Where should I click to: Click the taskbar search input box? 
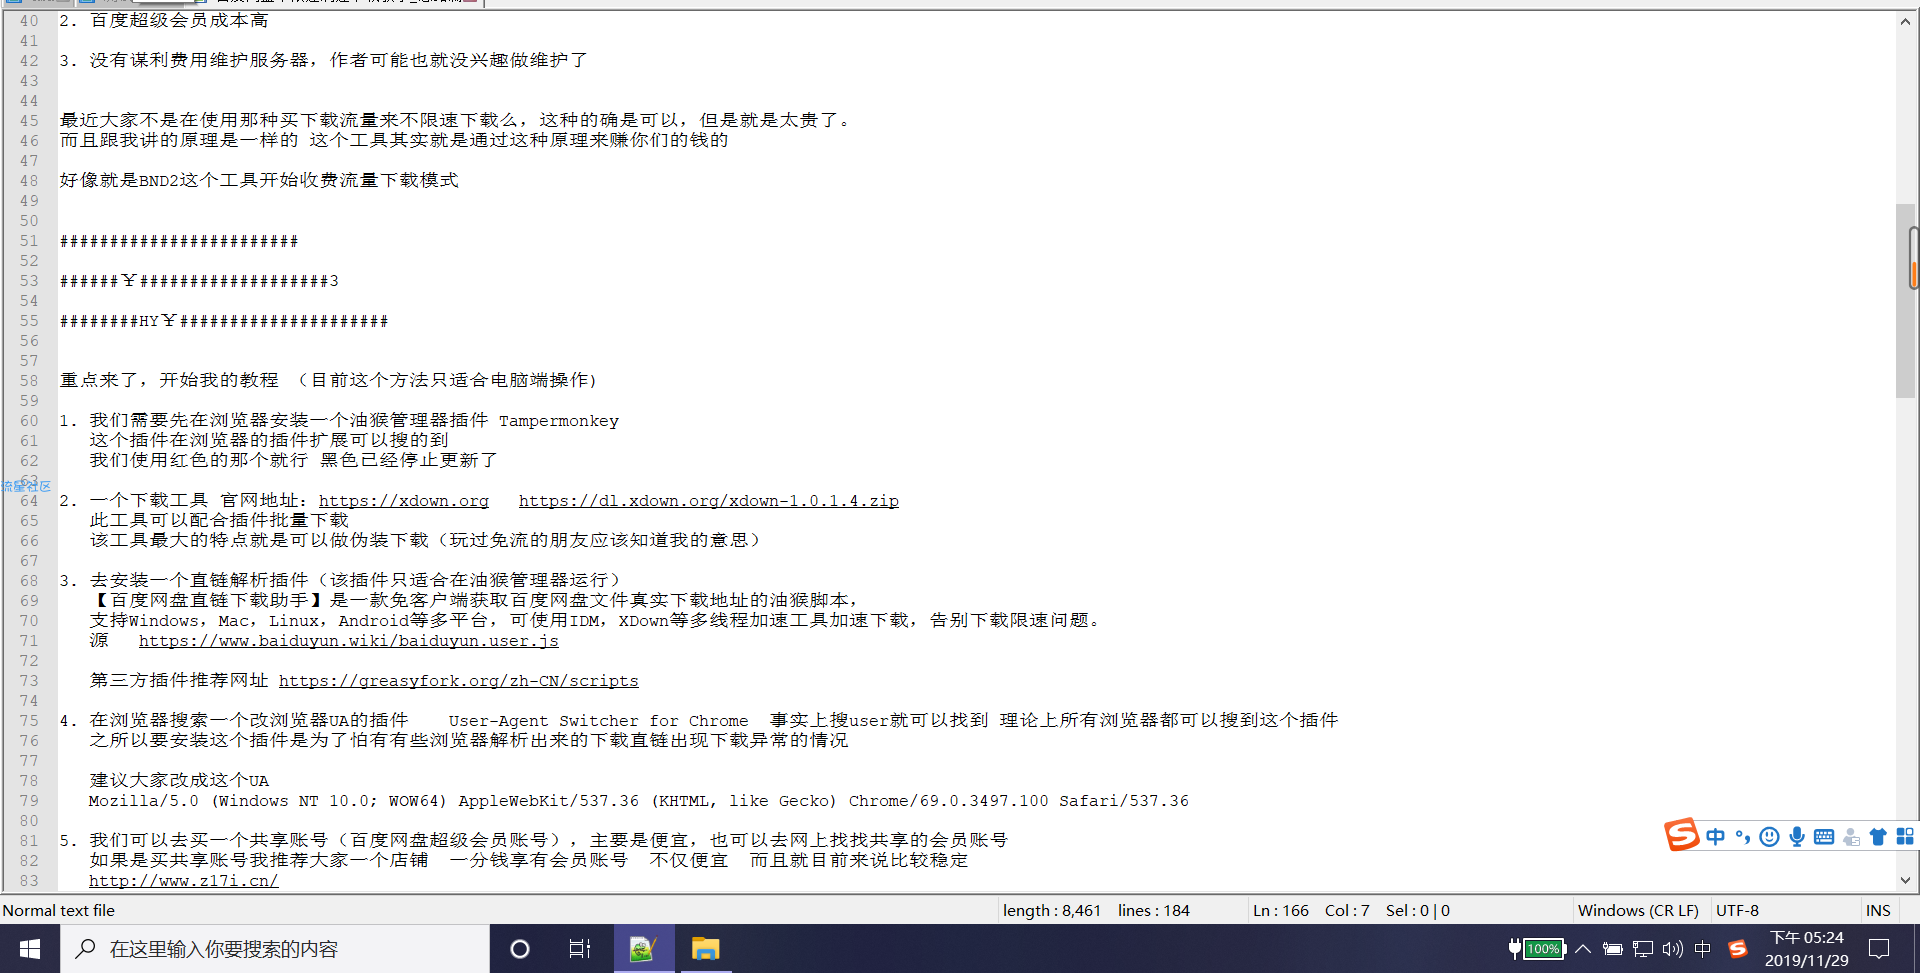click(275, 949)
